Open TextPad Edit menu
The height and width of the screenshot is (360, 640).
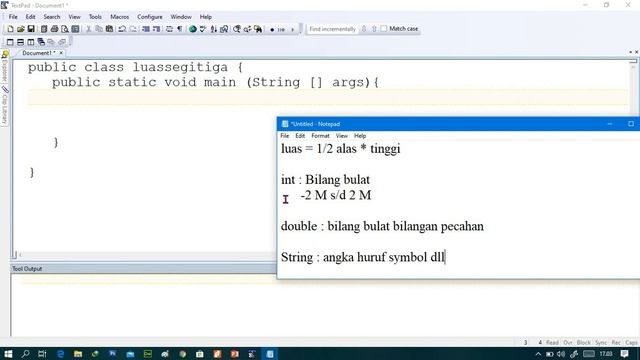pos(31,17)
